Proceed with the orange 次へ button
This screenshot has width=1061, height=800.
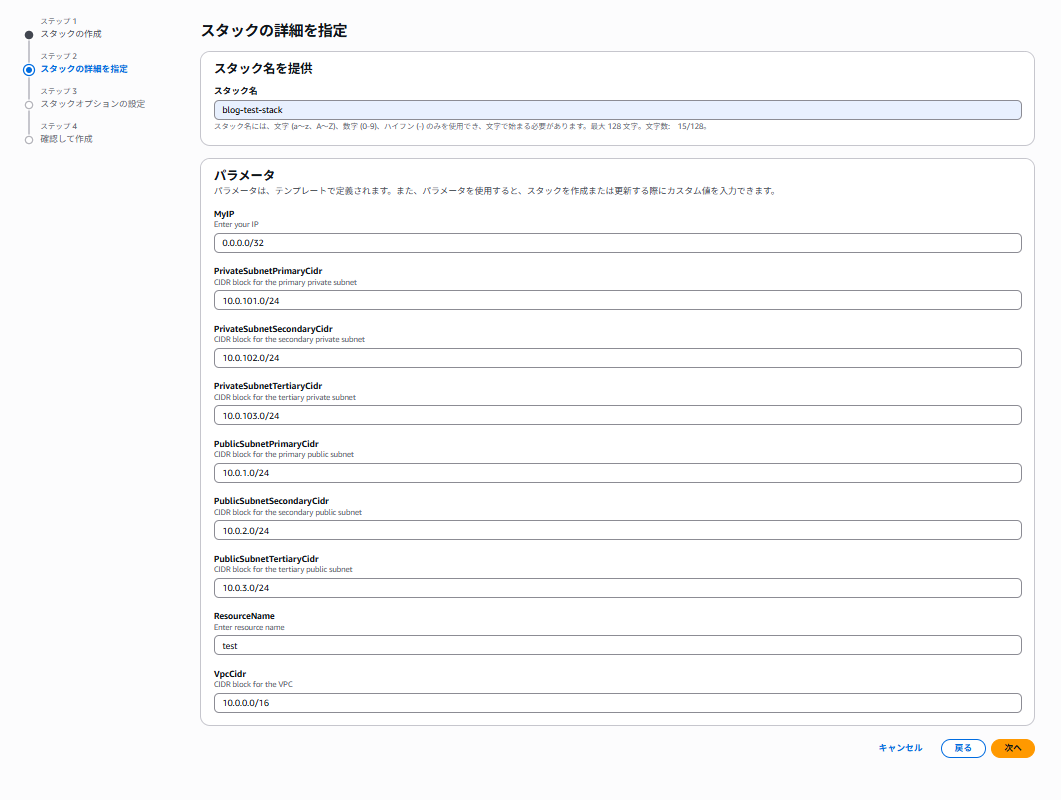tap(1012, 748)
